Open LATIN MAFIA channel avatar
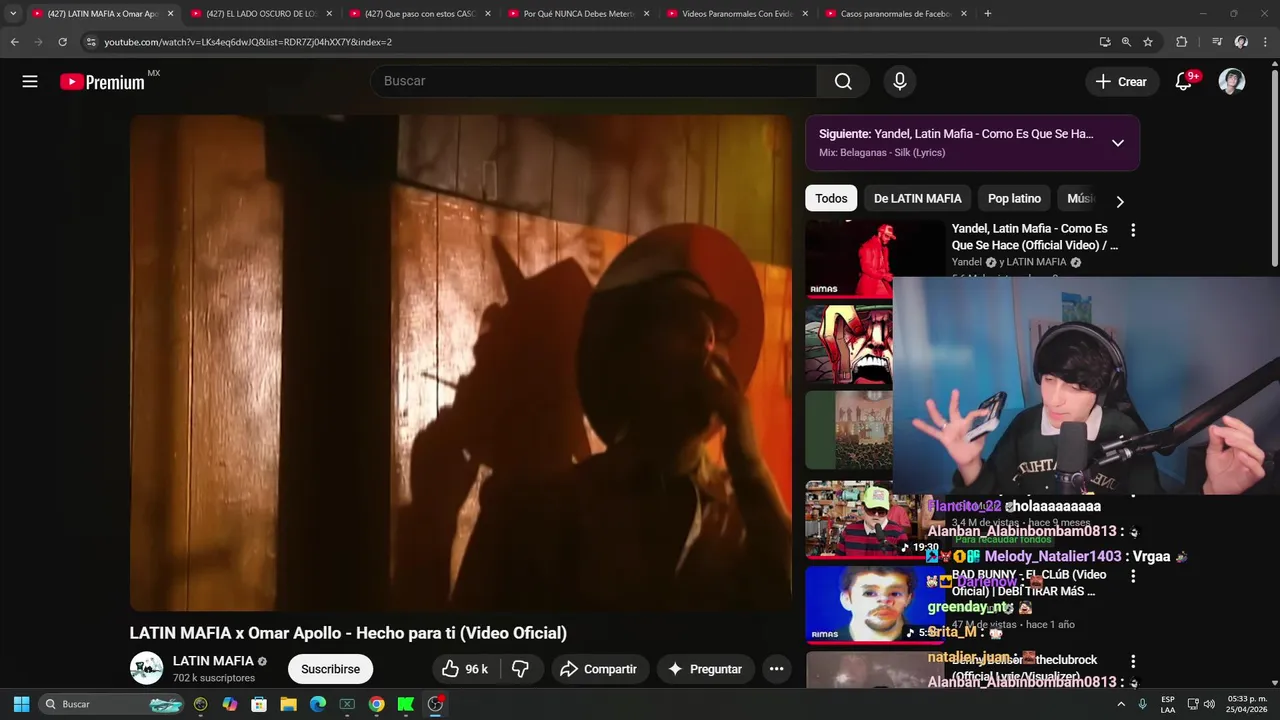1280x720 pixels. tap(147, 668)
